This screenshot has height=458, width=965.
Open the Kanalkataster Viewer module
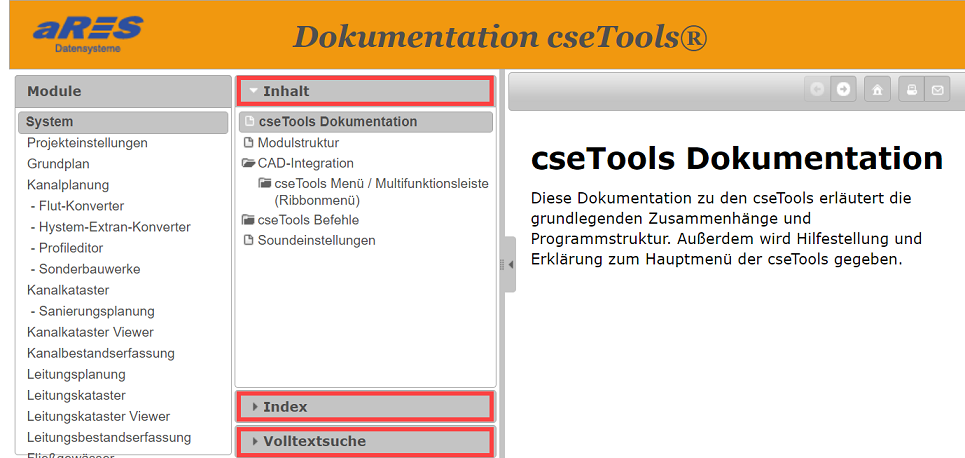[90, 332]
